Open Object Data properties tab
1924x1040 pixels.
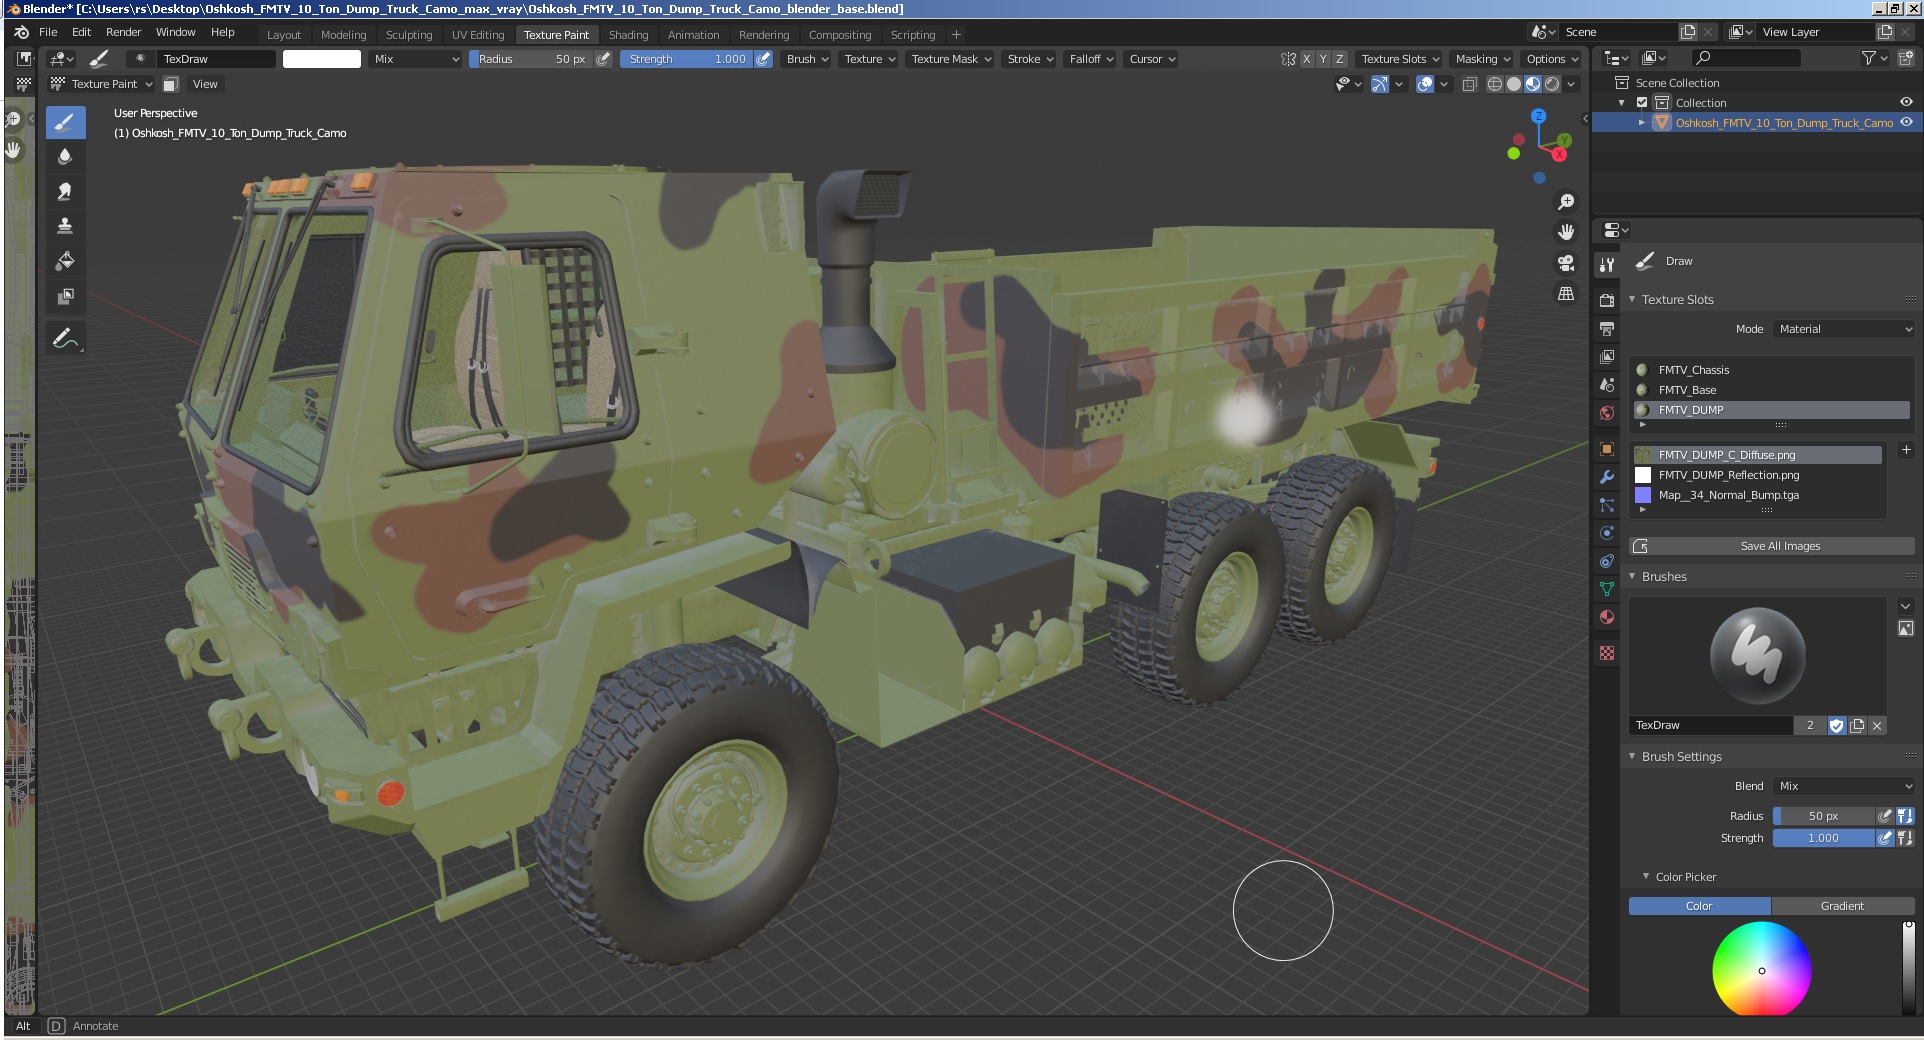pos(1607,589)
